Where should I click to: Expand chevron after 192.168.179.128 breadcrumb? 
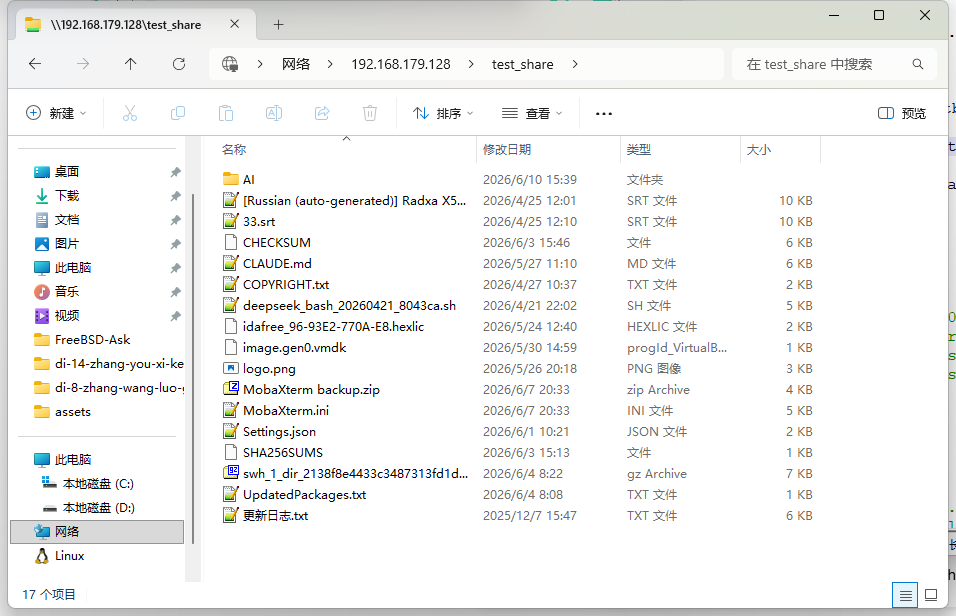coord(471,64)
